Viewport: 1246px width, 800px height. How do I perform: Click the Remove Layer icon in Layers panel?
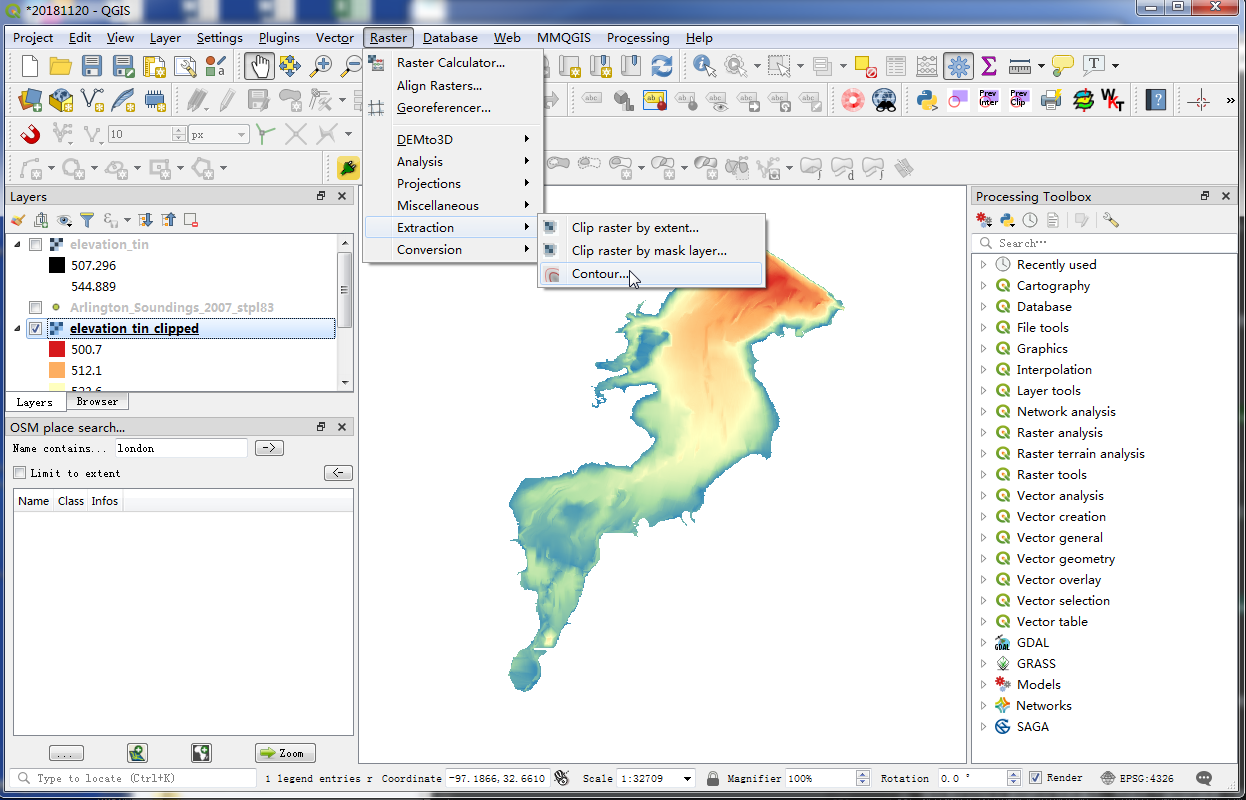[191, 220]
